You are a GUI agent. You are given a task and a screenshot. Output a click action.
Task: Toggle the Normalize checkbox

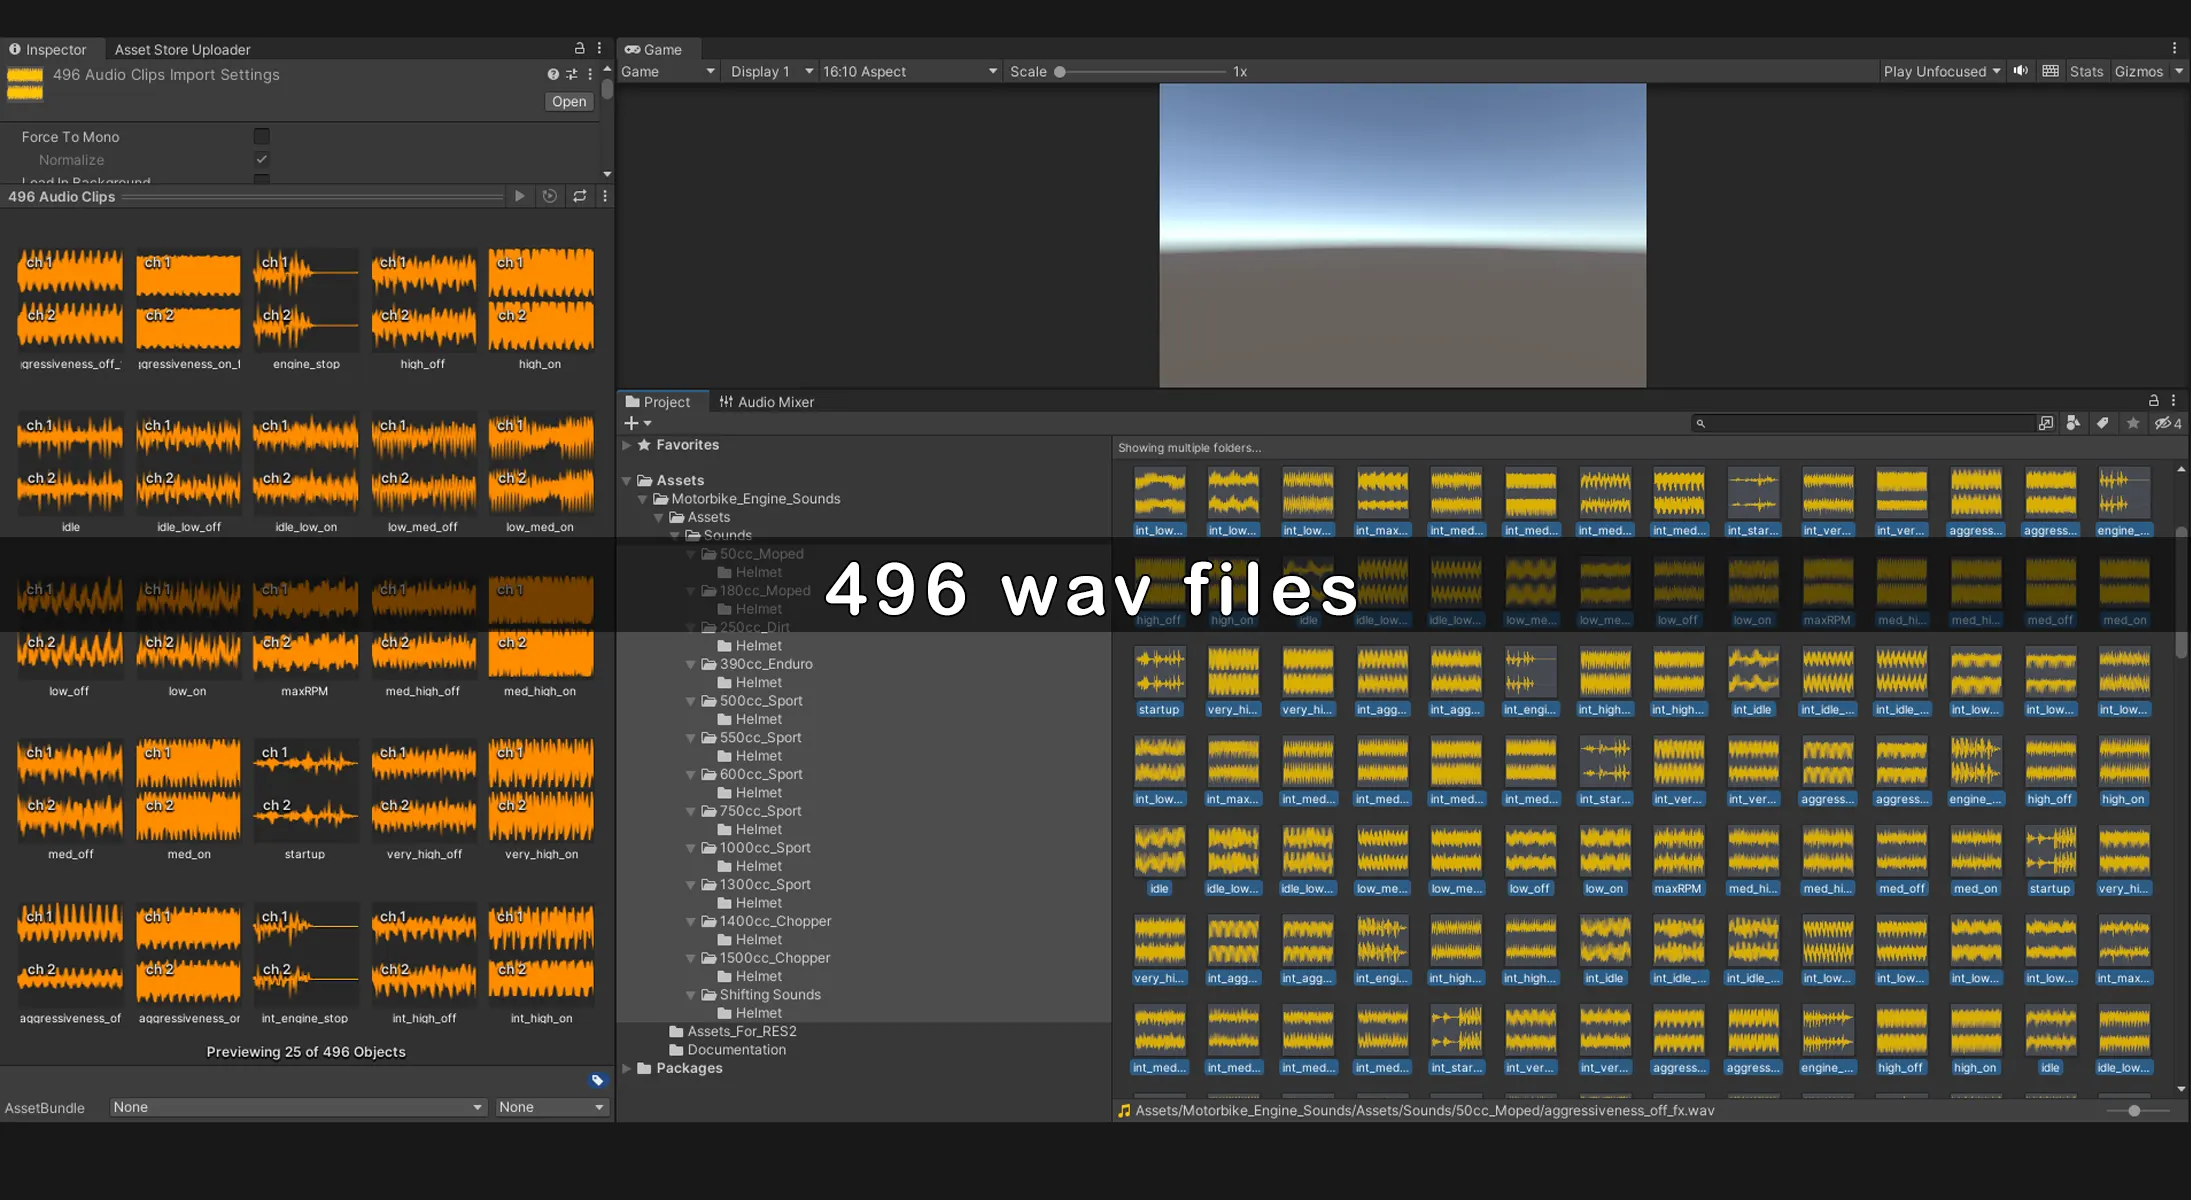(x=261, y=159)
